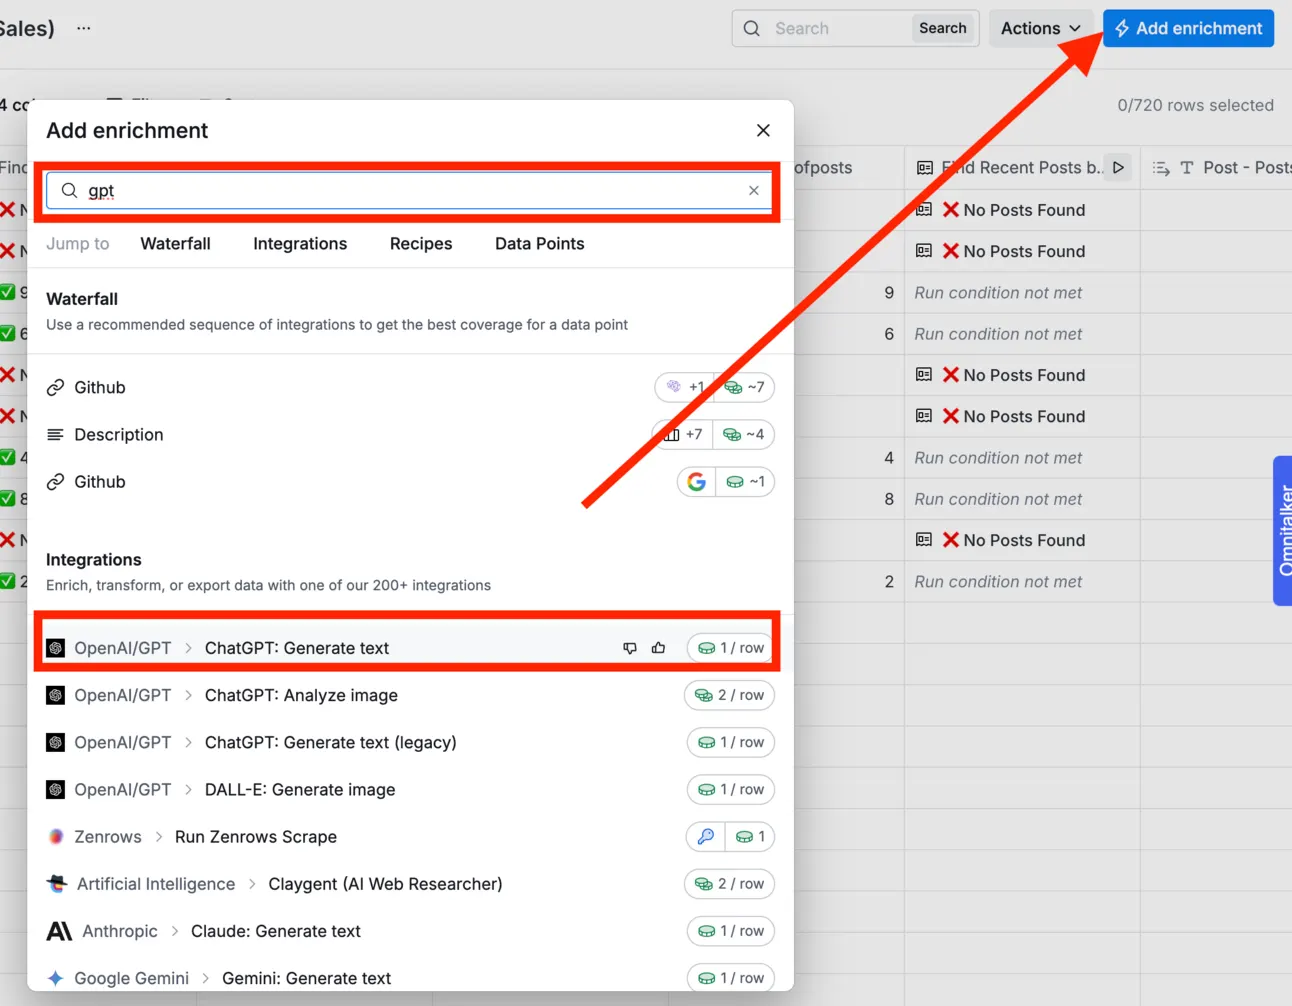Choose DALL-E: Generate image integration
The image size is (1292, 1006).
tap(410, 789)
